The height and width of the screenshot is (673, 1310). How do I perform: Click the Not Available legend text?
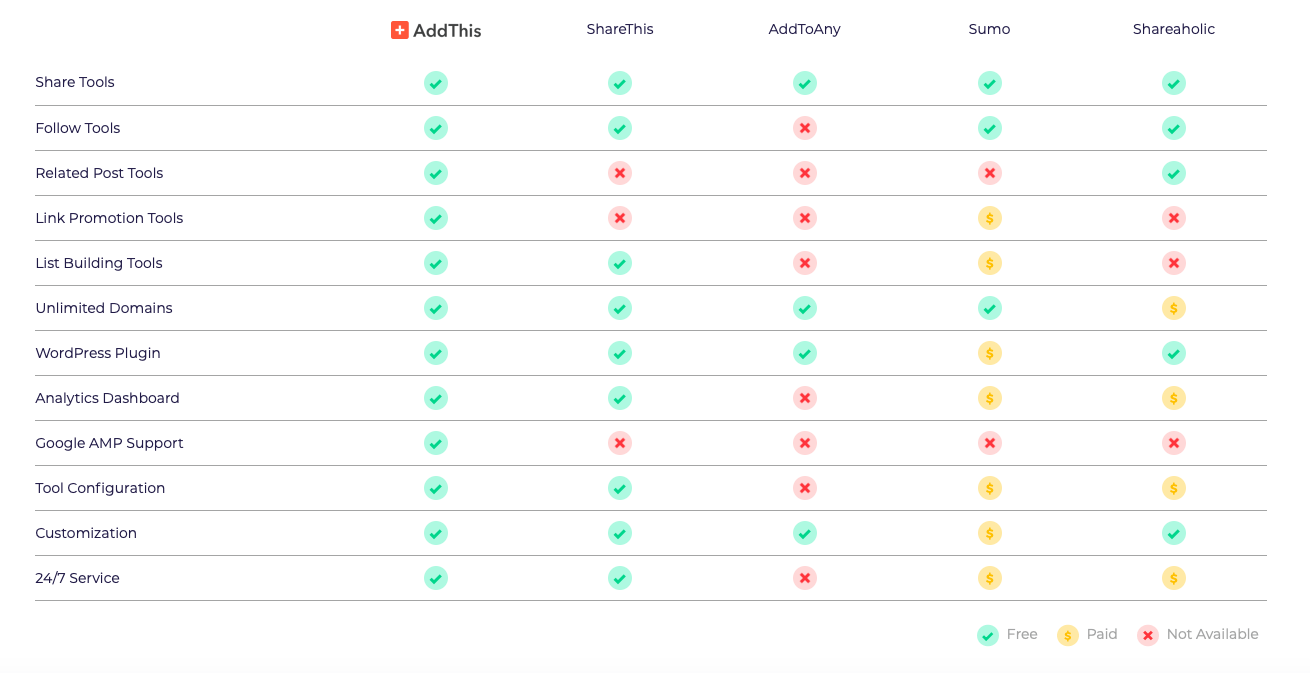pyautogui.click(x=1212, y=634)
